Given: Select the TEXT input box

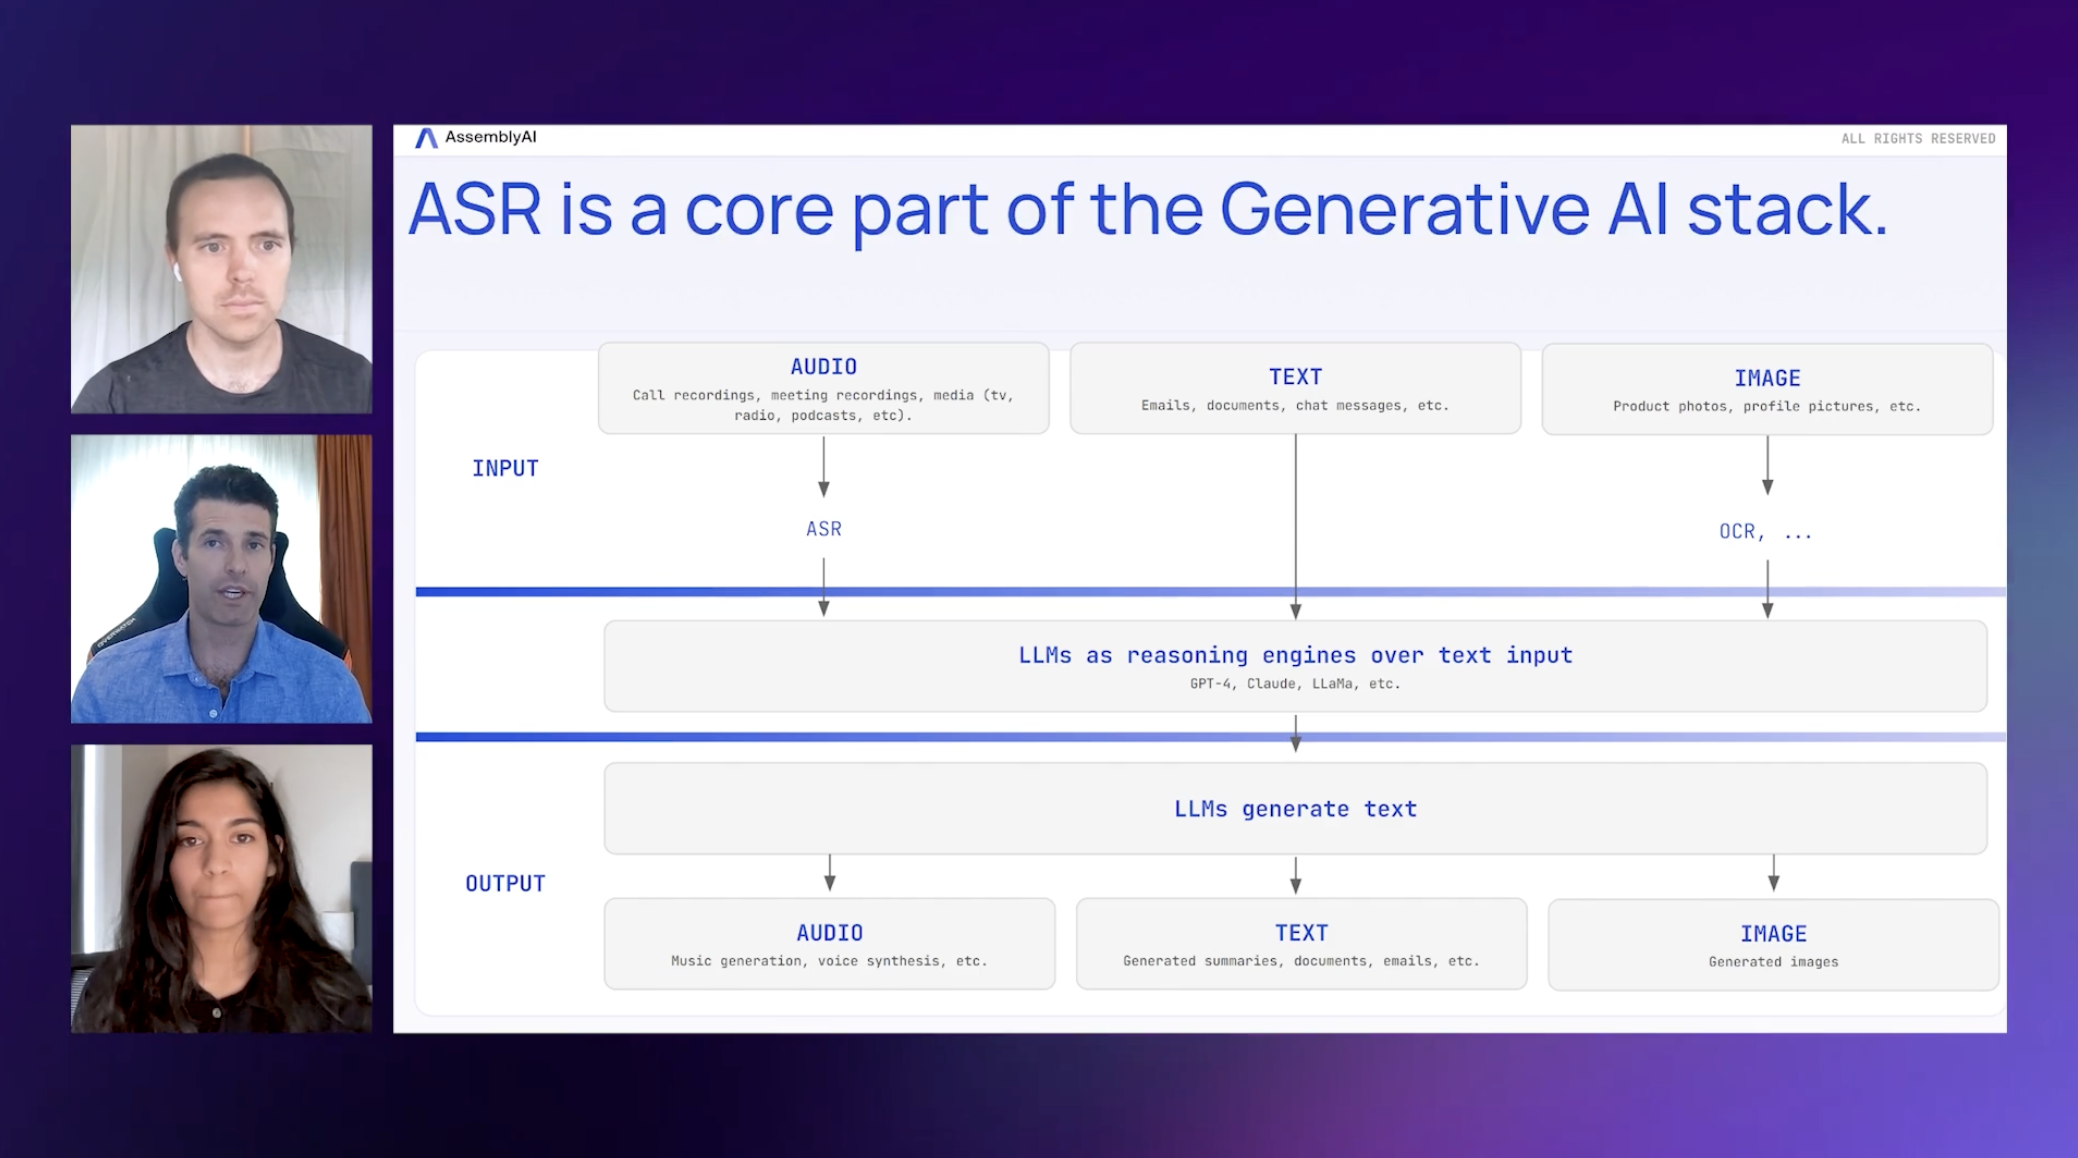Looking at the screenshot, I should pos(1295,388).
